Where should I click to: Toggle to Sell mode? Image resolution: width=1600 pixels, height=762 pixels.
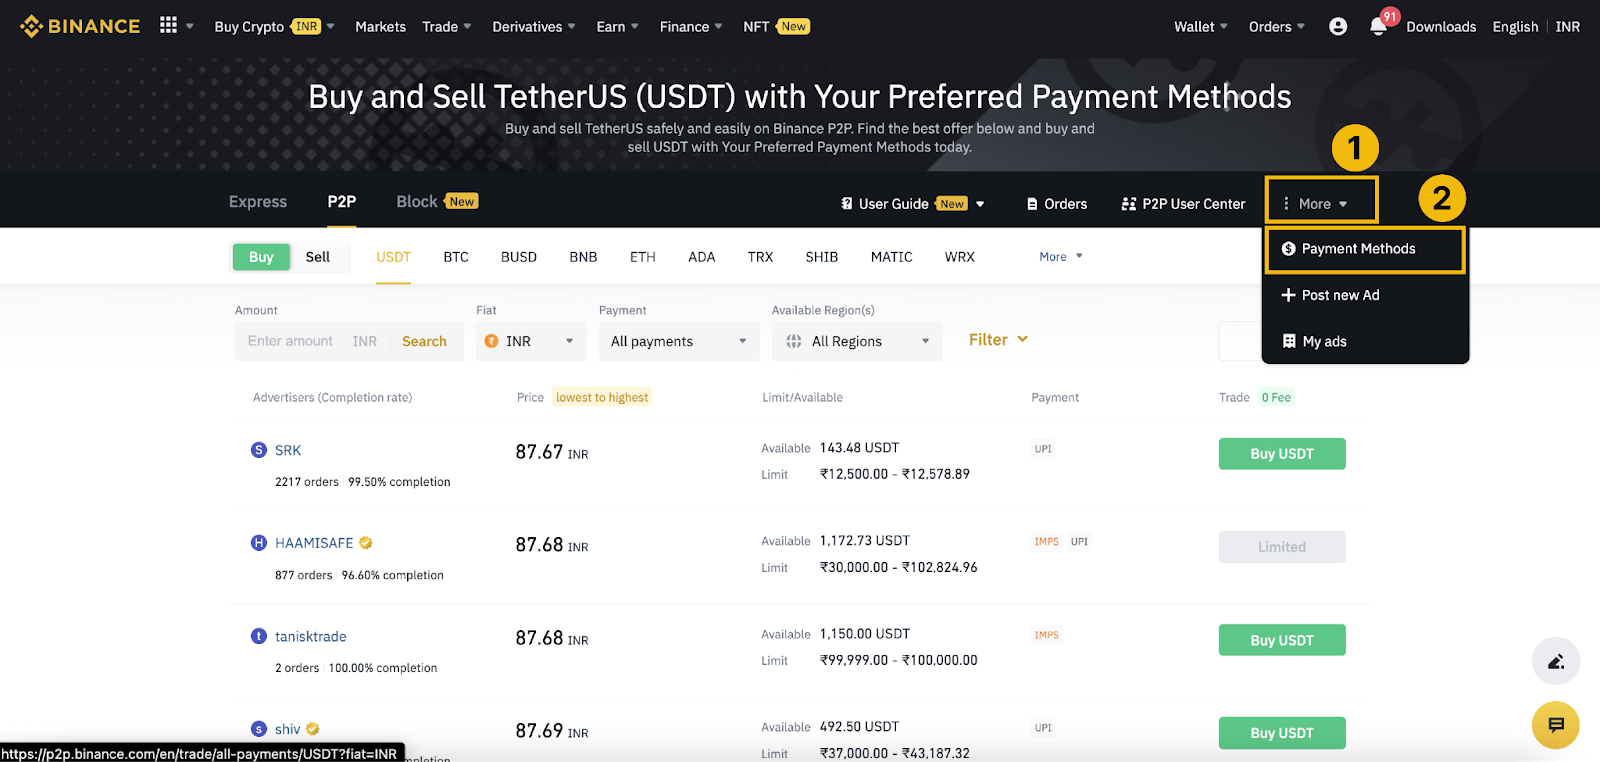pyautogui.click(x=318, y=257)
